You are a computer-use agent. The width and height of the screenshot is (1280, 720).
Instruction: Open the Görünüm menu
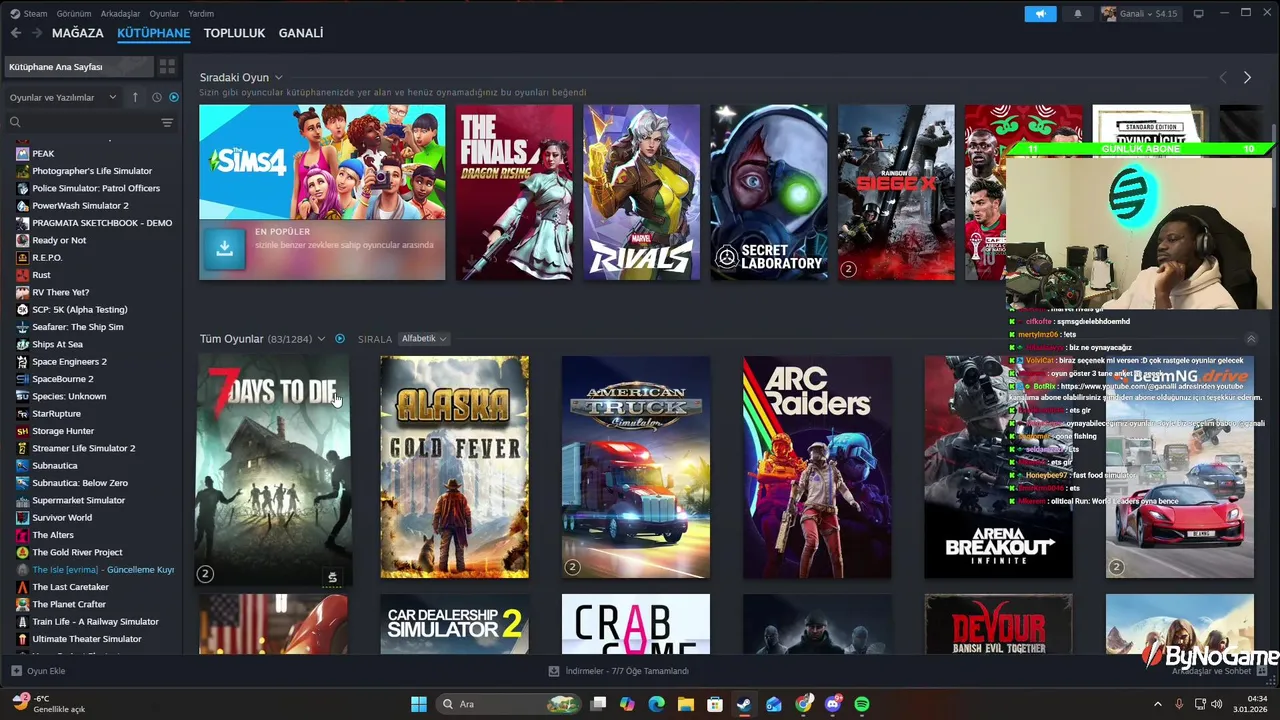74,14
